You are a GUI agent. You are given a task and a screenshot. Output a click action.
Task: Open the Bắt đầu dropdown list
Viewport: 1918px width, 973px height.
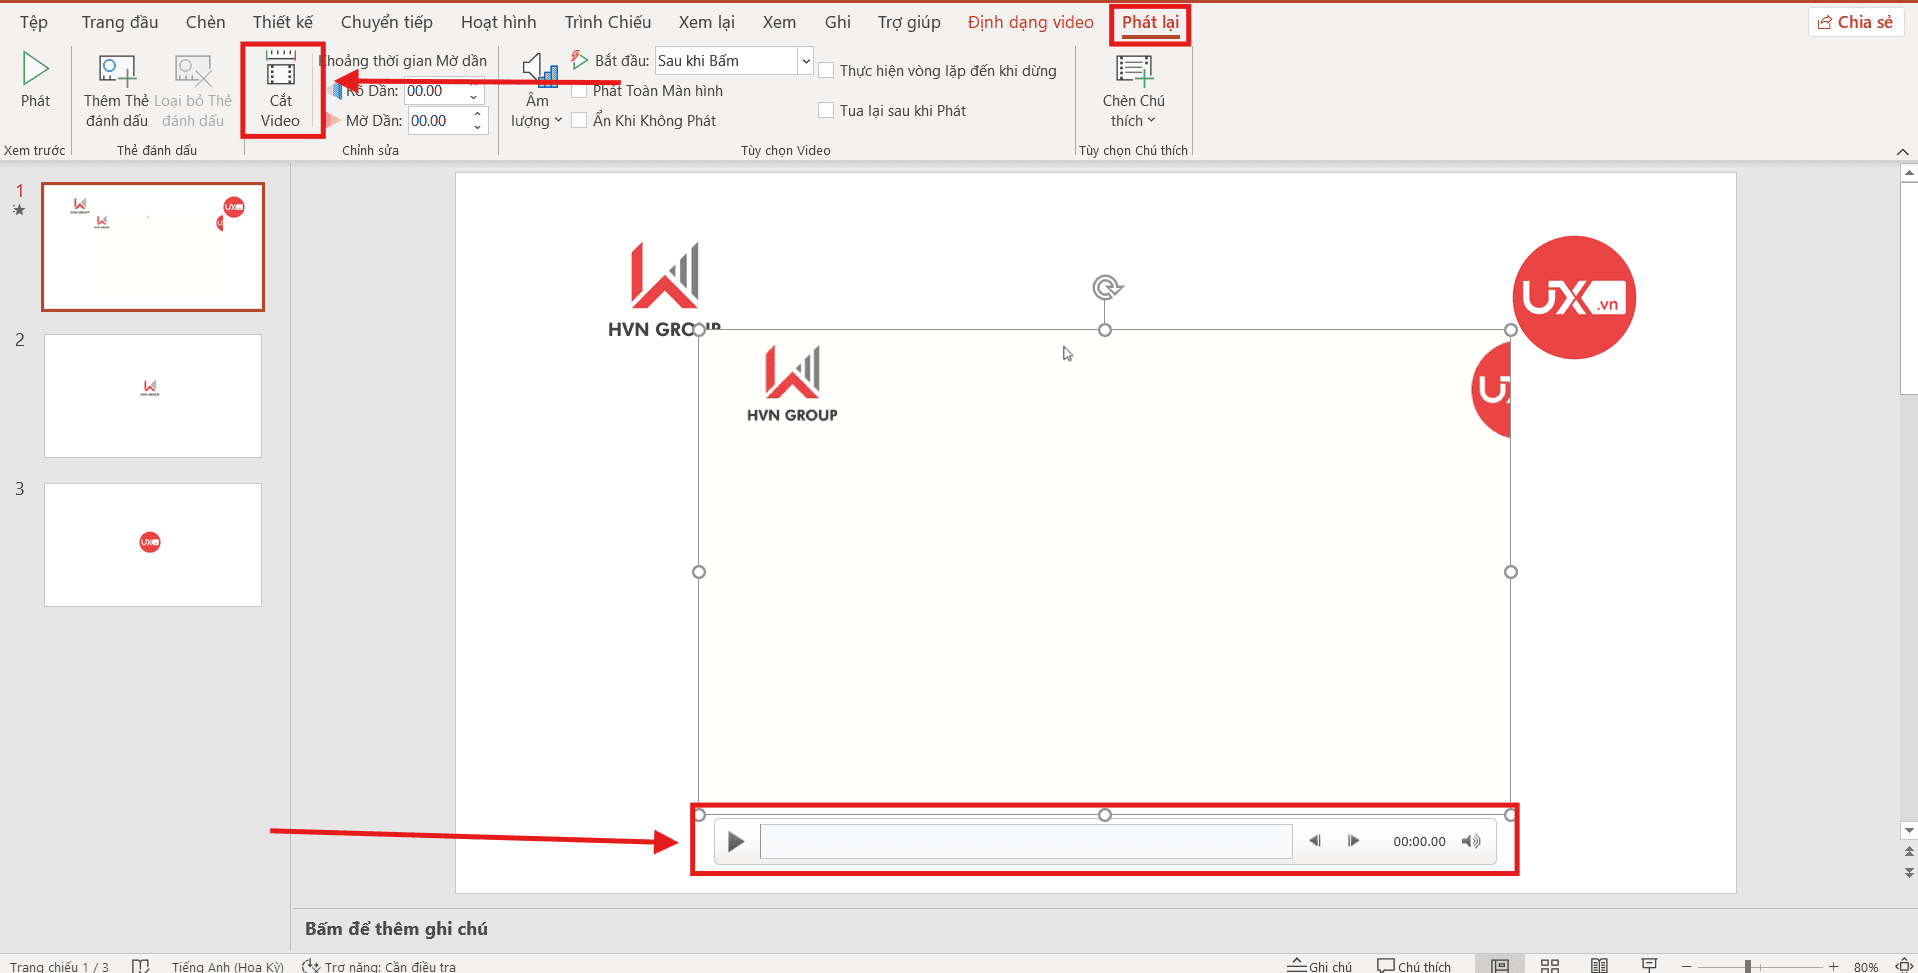click(805, 61)
